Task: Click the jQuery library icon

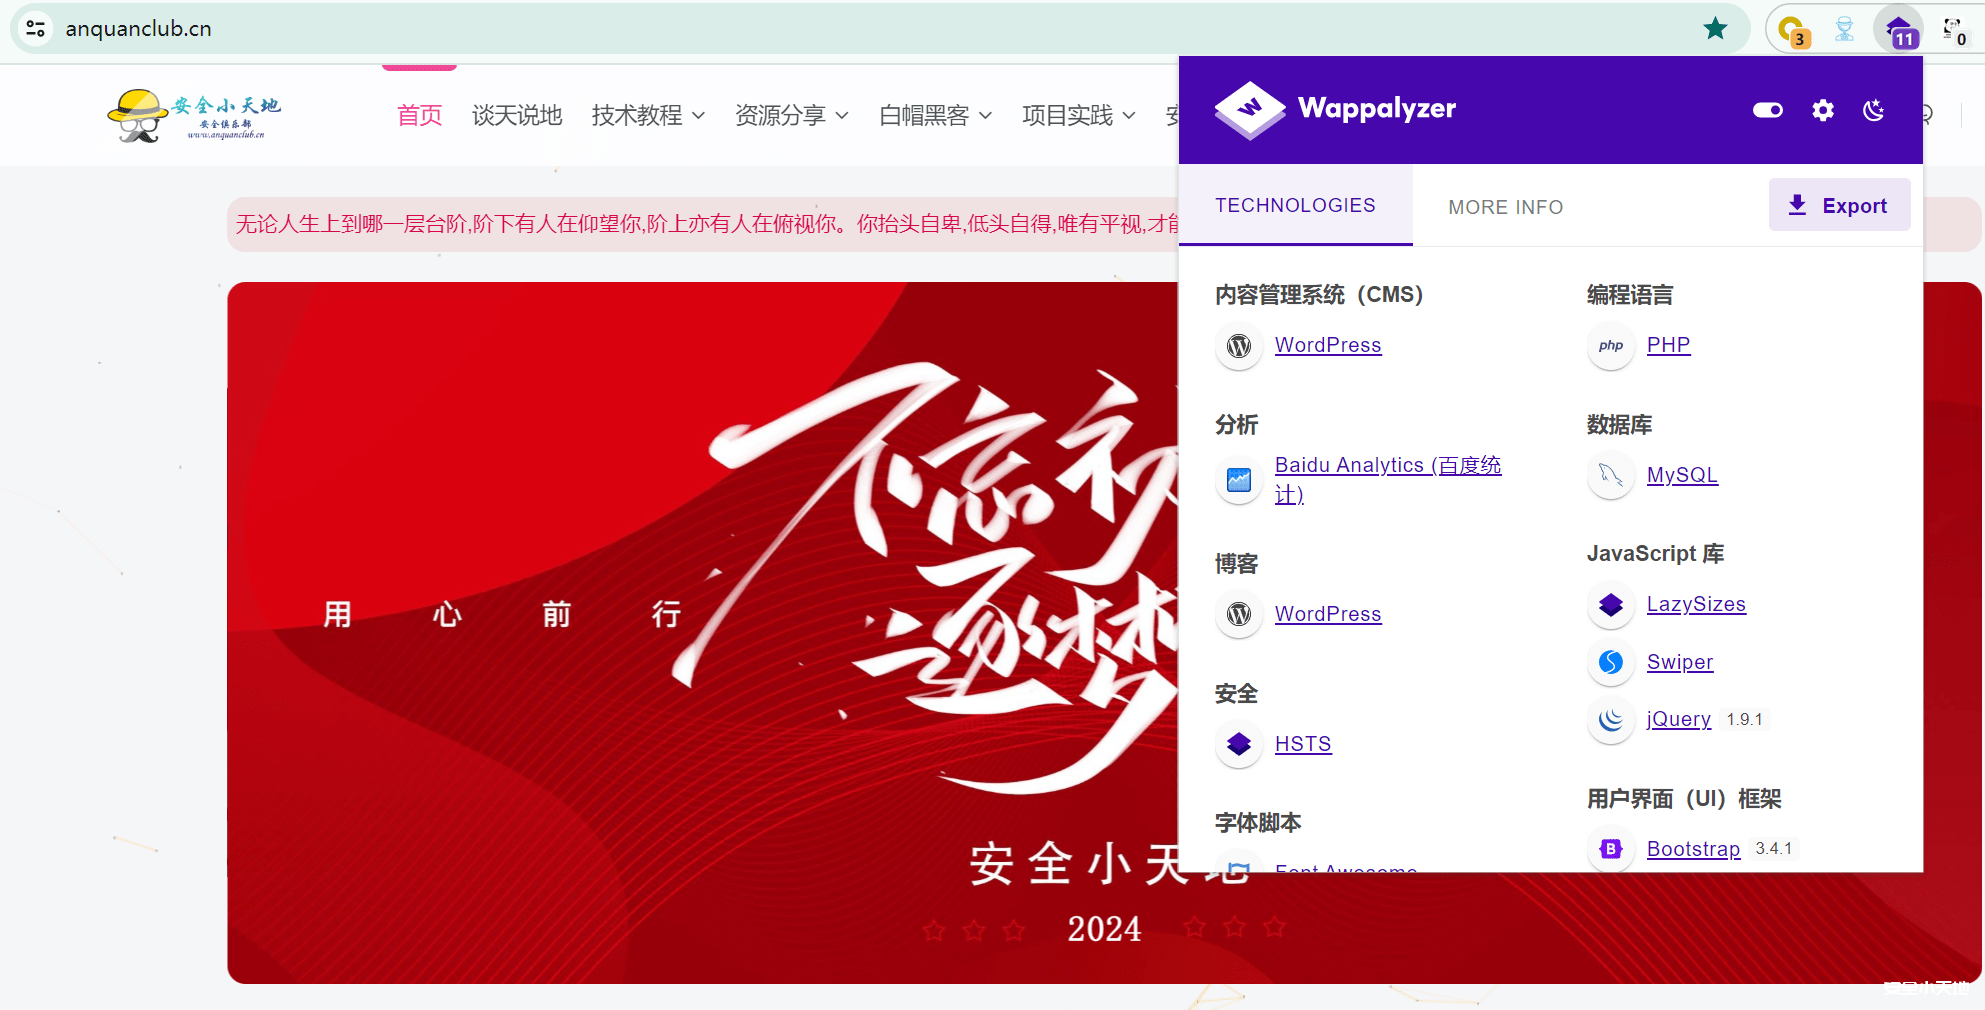Action: point(1610,720)
